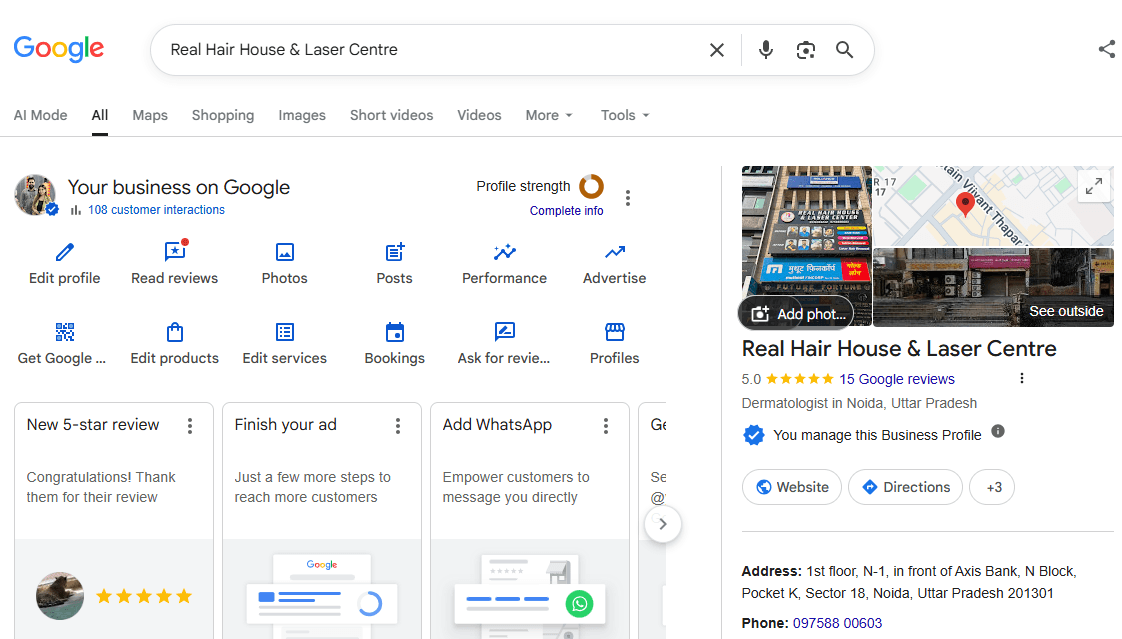Screen dimensions: 1122x639
Task: Click the Profile strength progress ring
Action: click(592, 187)
